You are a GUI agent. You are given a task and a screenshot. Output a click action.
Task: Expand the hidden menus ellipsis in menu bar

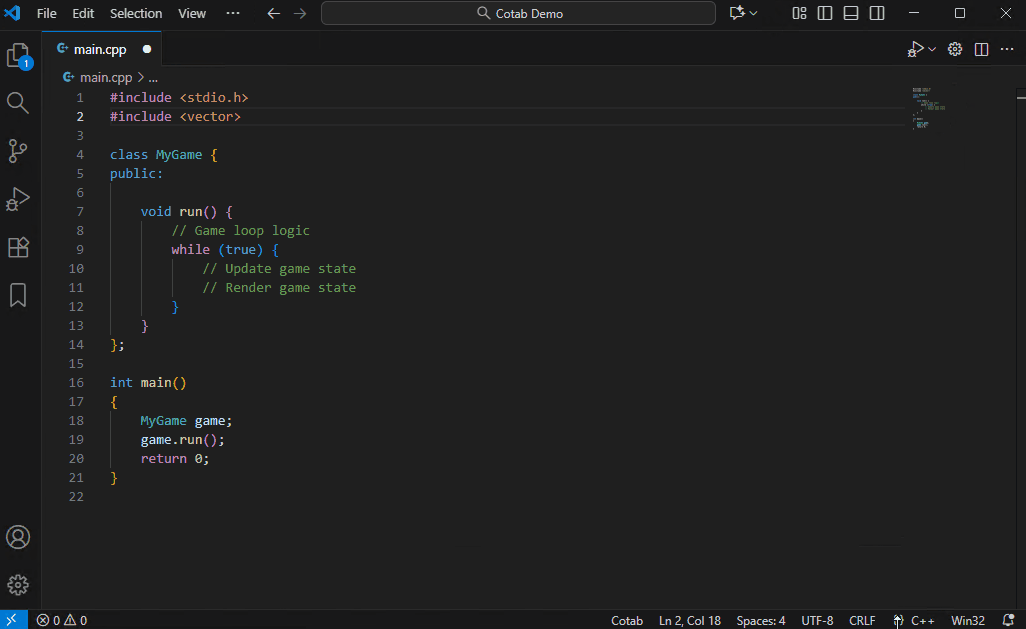[x=233, y=13]
